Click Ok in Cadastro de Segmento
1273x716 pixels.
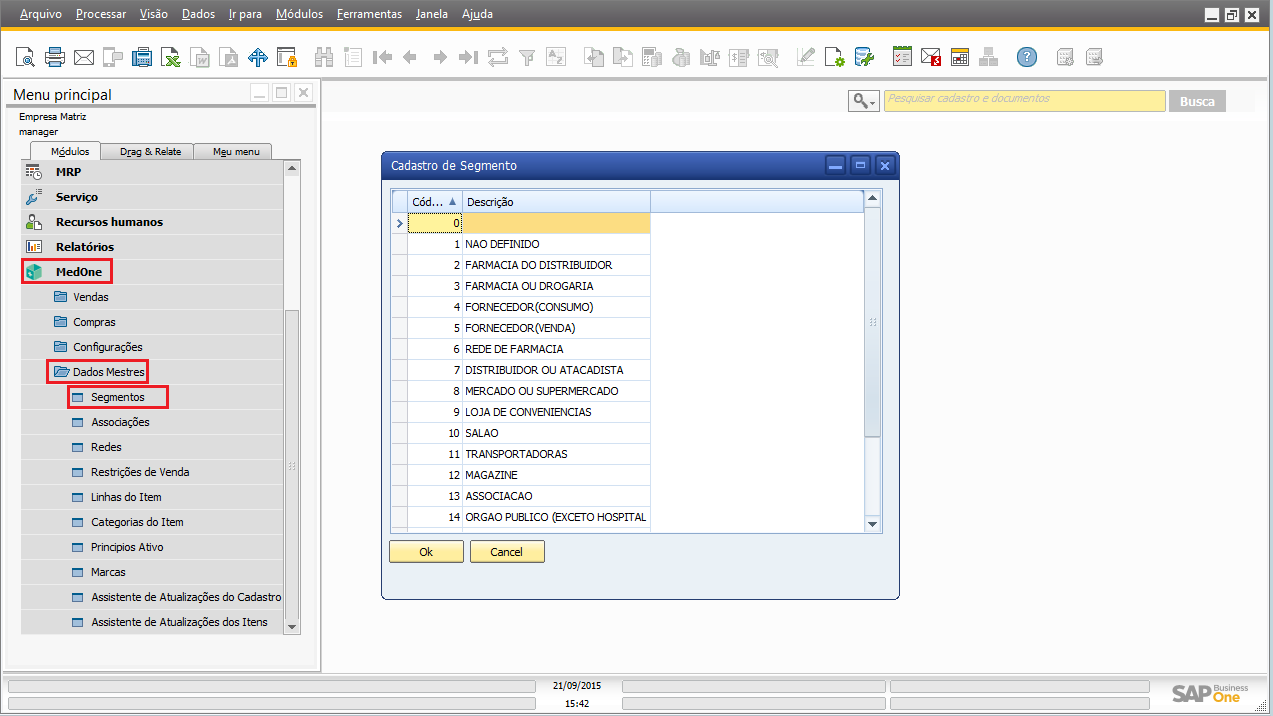coord(426,552)
